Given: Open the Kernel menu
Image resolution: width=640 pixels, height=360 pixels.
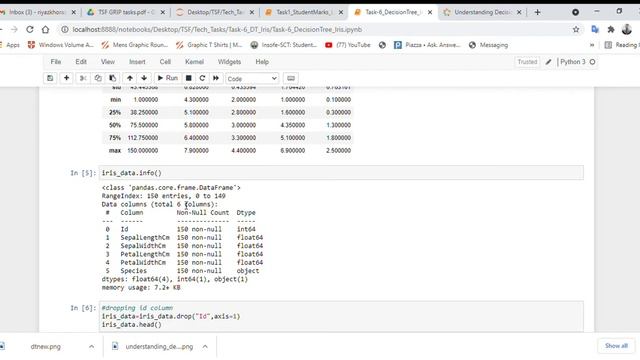Looking at the screenshot, I should click(194, 62).
